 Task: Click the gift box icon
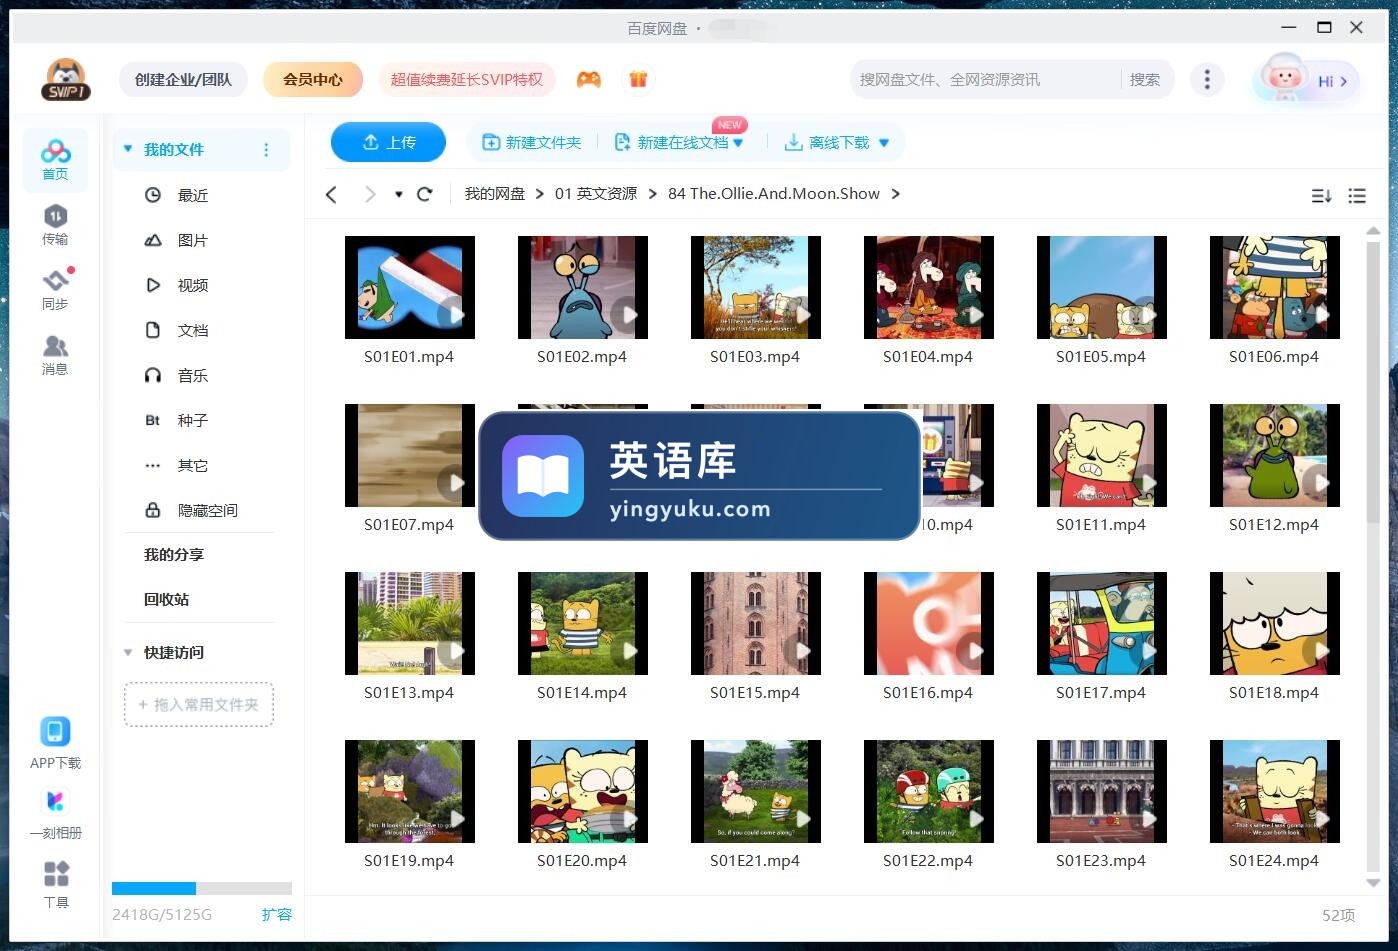click(x=638, y=79)
